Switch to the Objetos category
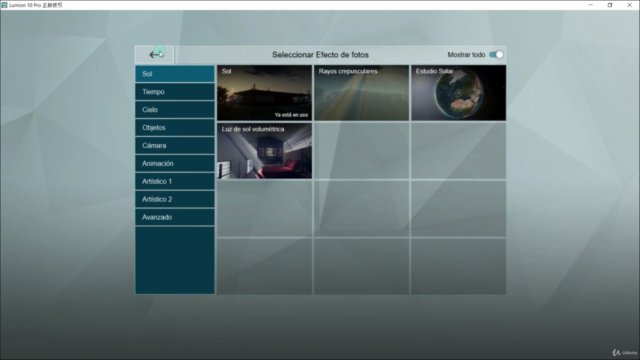This screenshot has height=360, width=640. coord(175,128)
